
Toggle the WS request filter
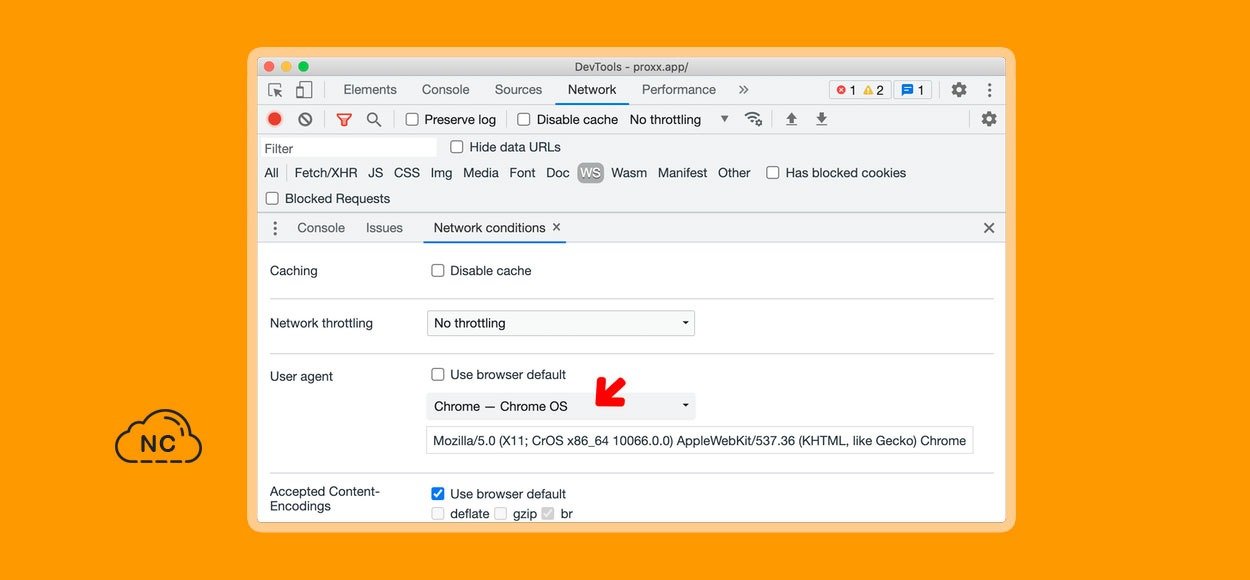591,173
